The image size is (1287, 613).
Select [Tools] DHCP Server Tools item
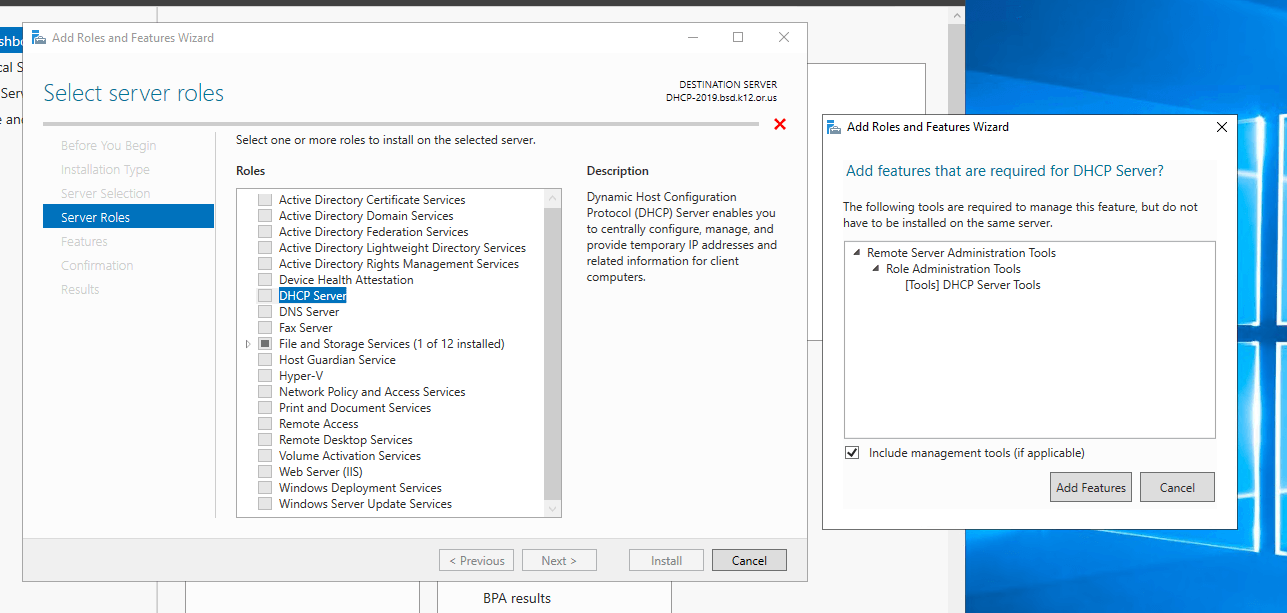(972, 285)
